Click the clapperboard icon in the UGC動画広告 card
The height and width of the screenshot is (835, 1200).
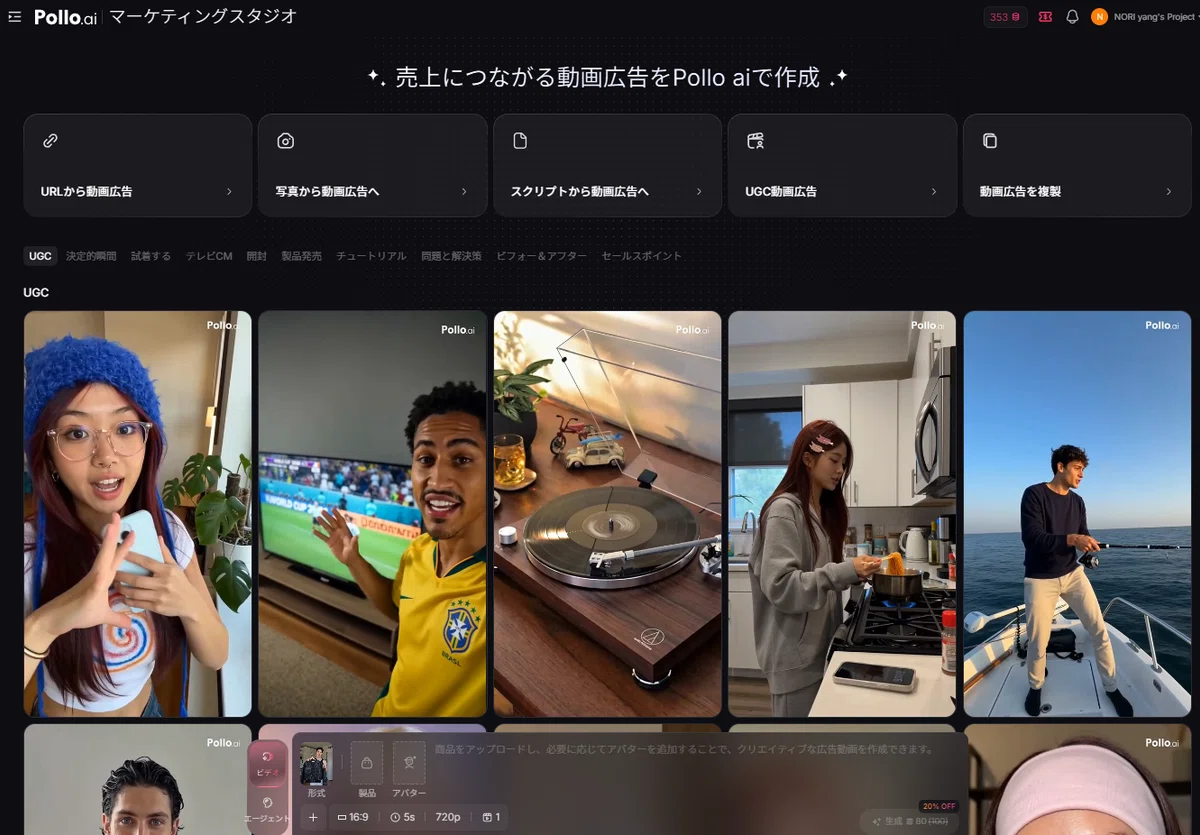coord(755,141)
